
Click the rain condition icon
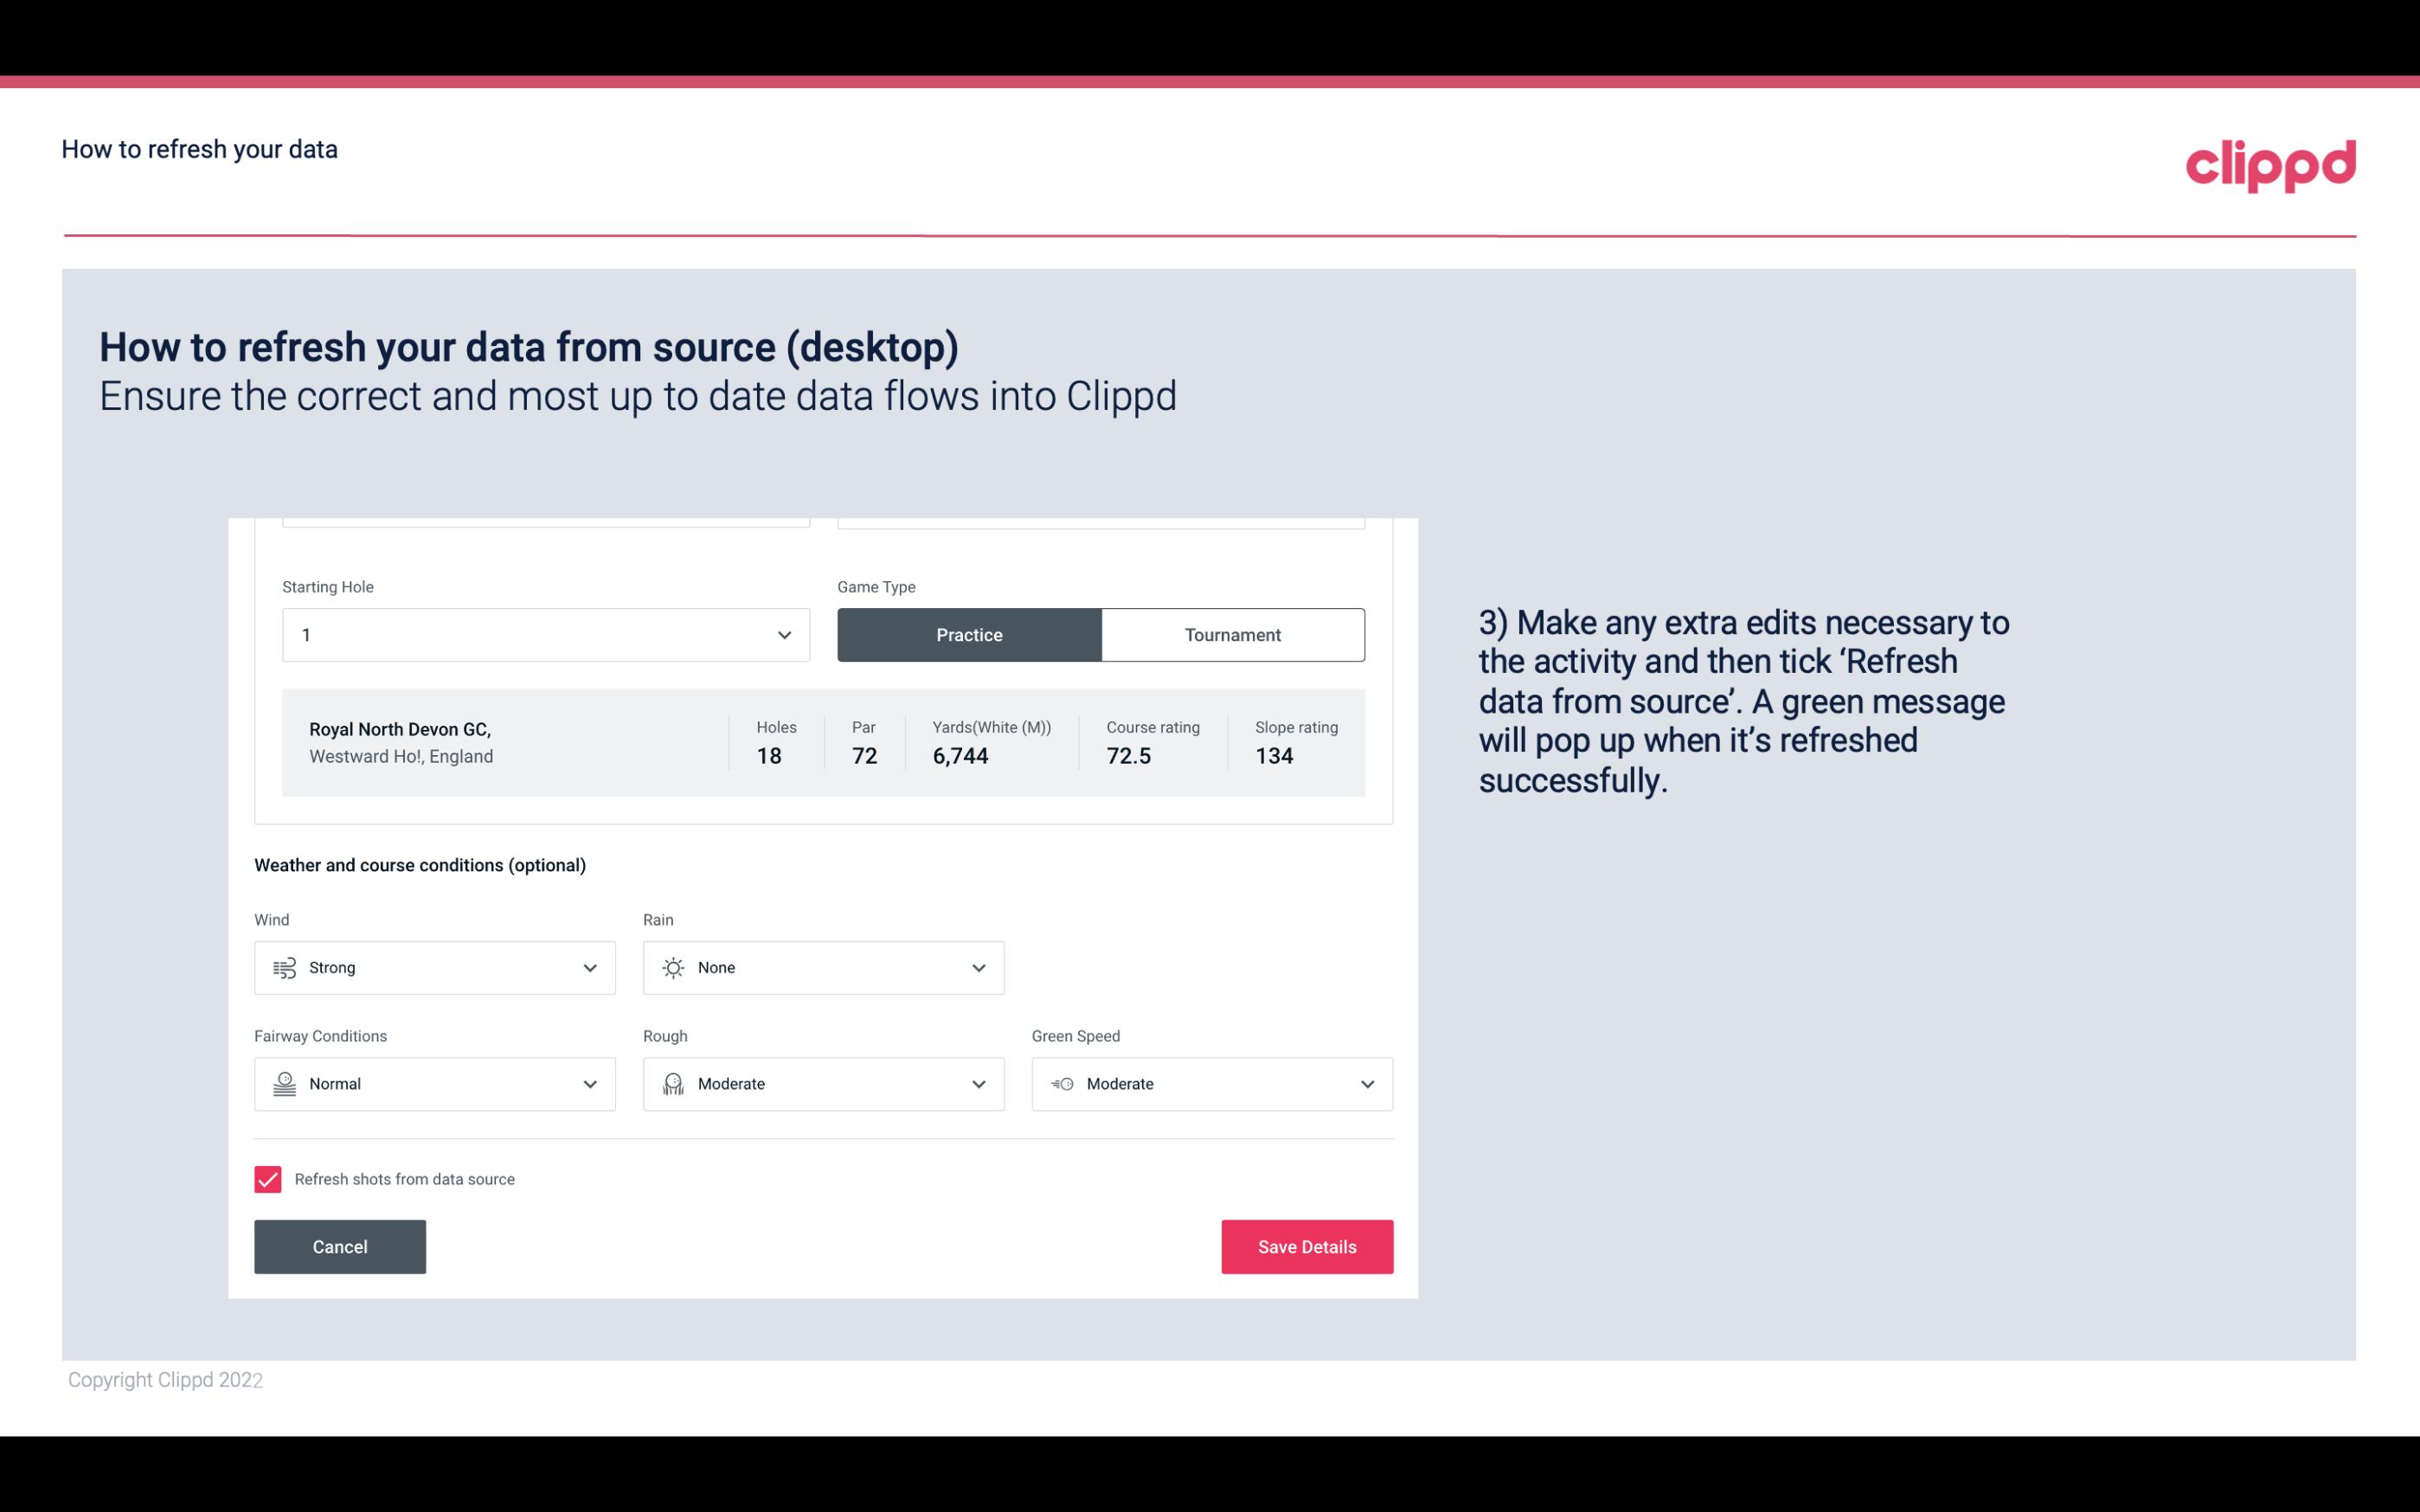(x=672, y=967)
